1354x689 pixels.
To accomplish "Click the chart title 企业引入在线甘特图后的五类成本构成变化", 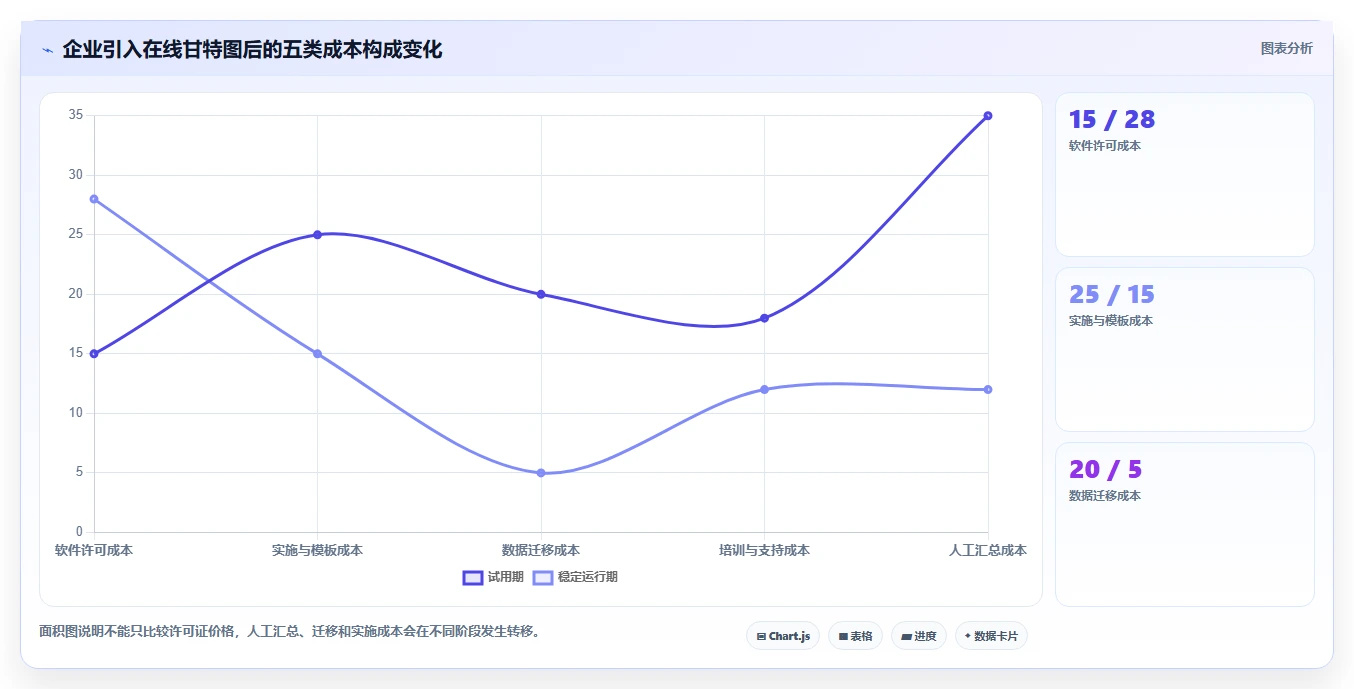I will pyautogui.click(x=252, y=49).
